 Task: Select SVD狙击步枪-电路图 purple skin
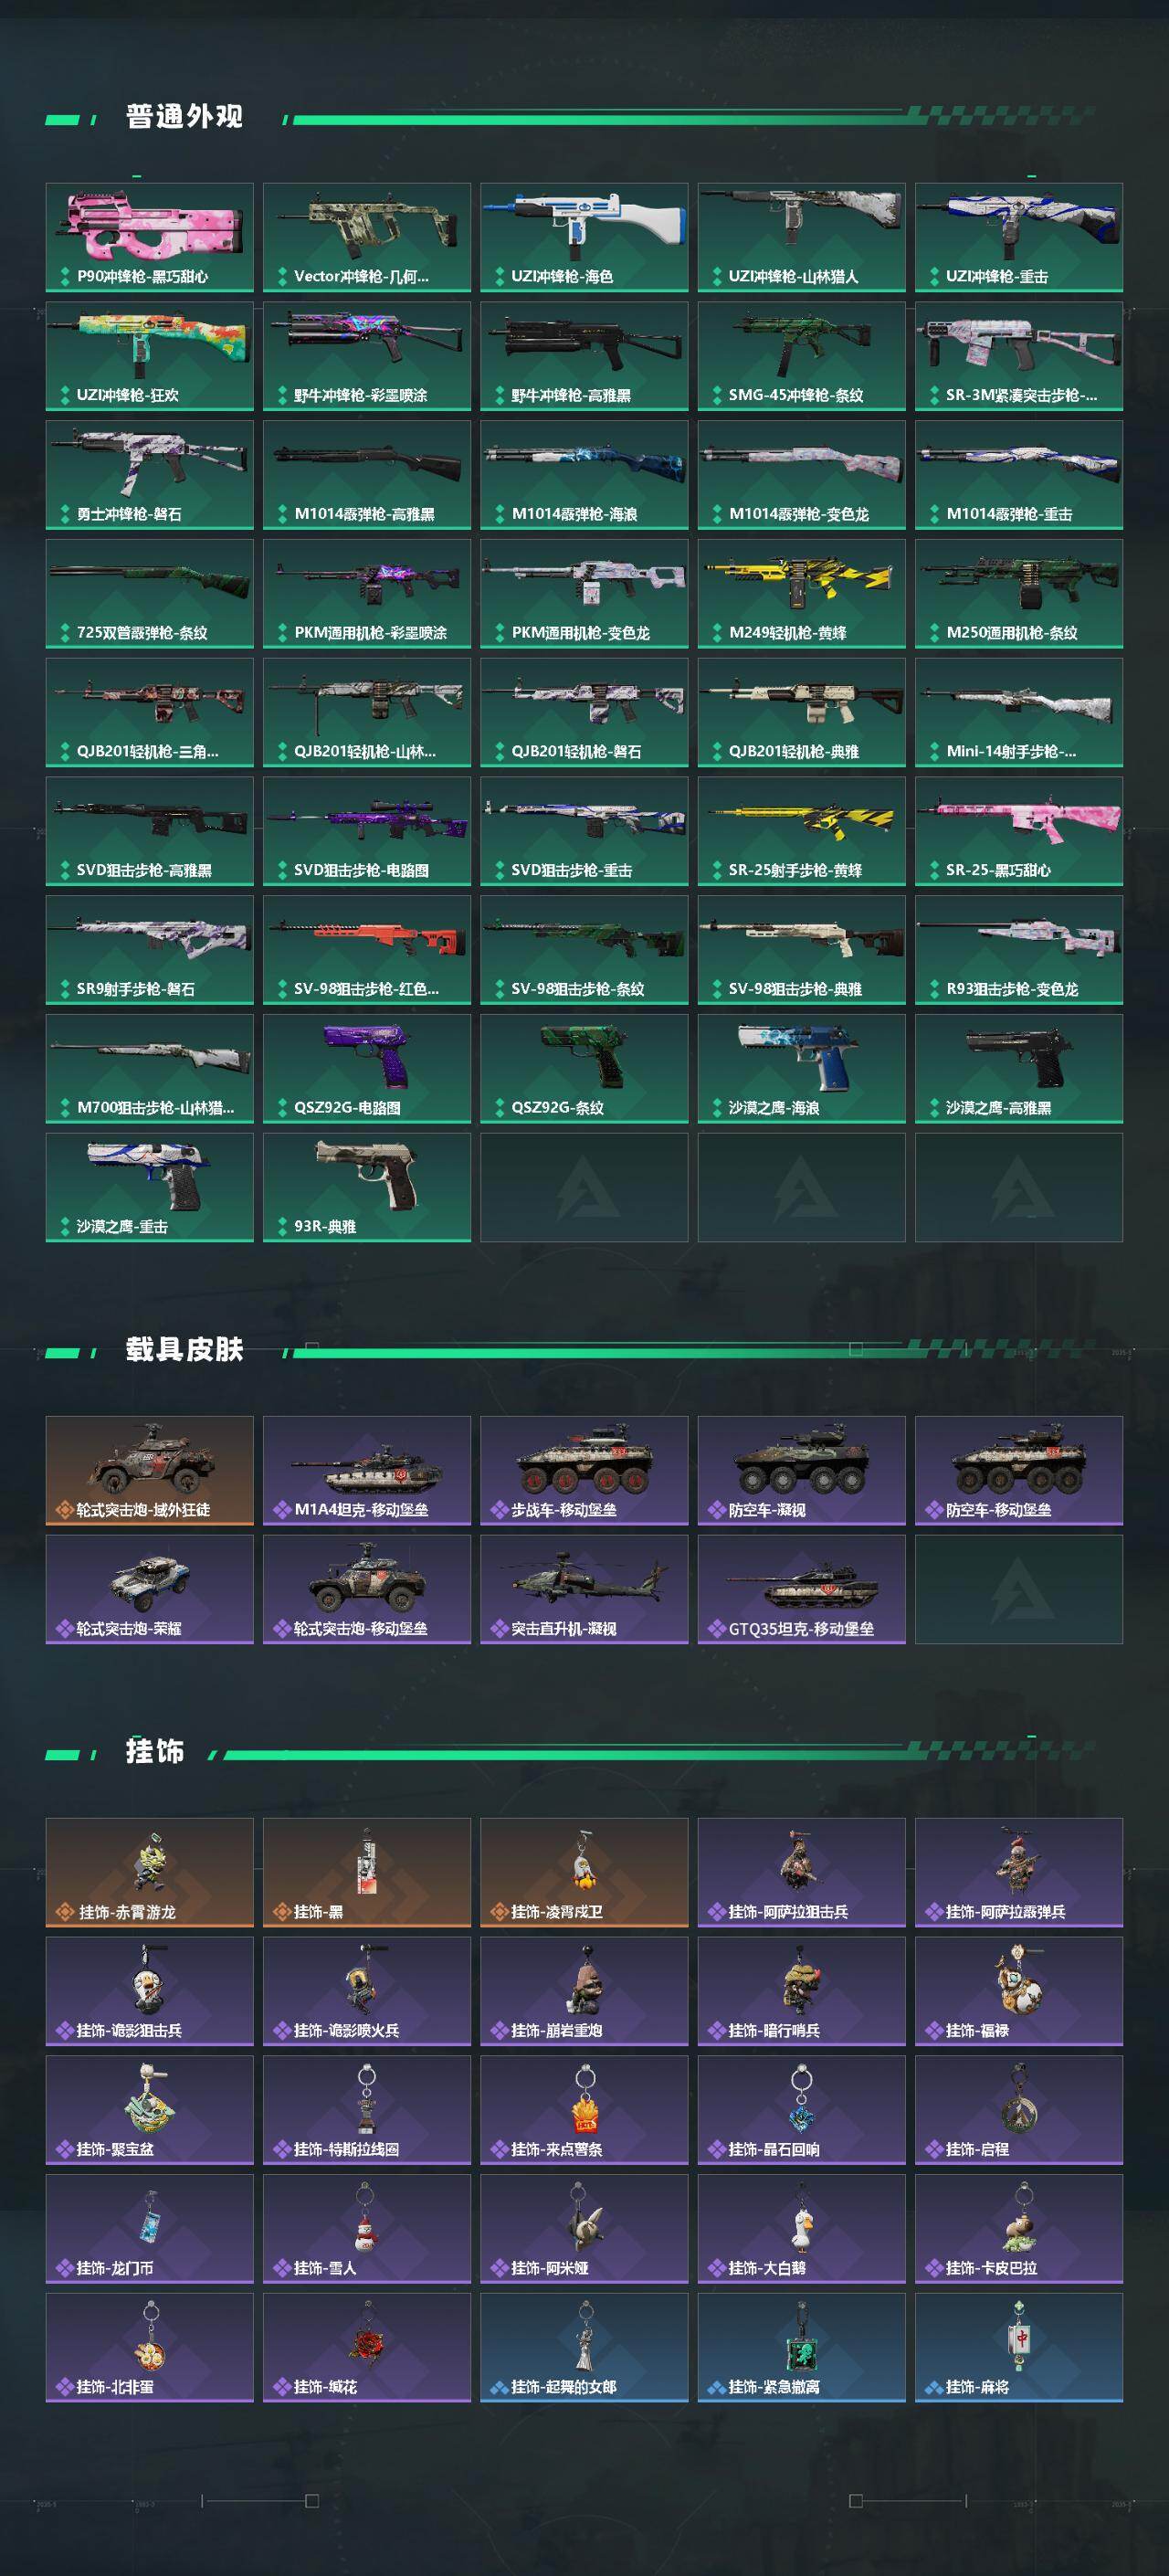pyautogui.click(x=367, y=831)
